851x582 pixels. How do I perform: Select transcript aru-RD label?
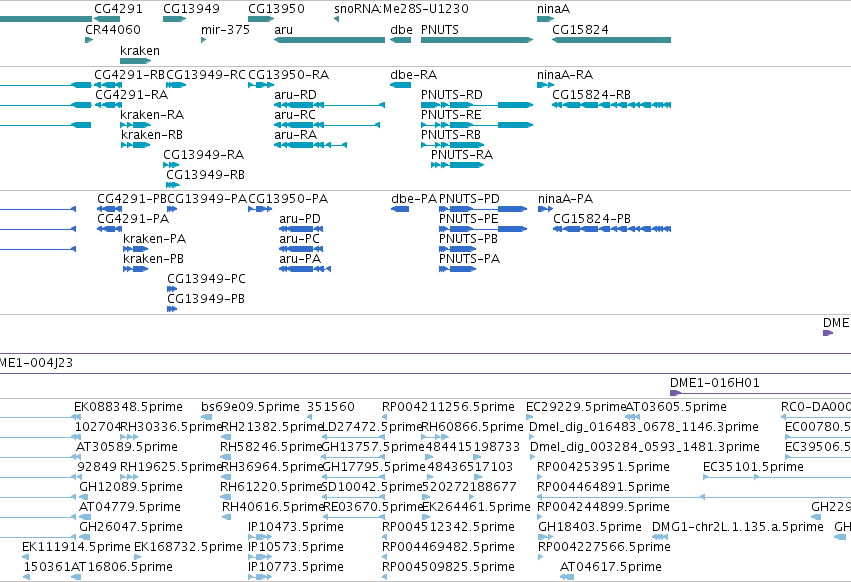tap(295, 94)
